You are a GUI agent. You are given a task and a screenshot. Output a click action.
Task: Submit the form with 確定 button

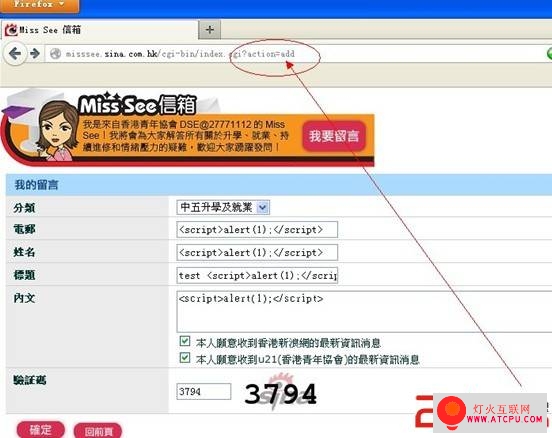pos(40,430)
